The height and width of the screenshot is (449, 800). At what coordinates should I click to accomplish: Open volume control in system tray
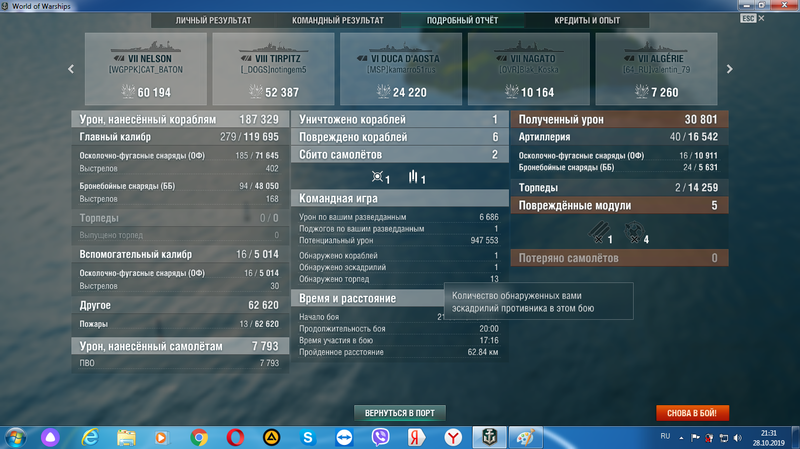(x=738, y=438)
